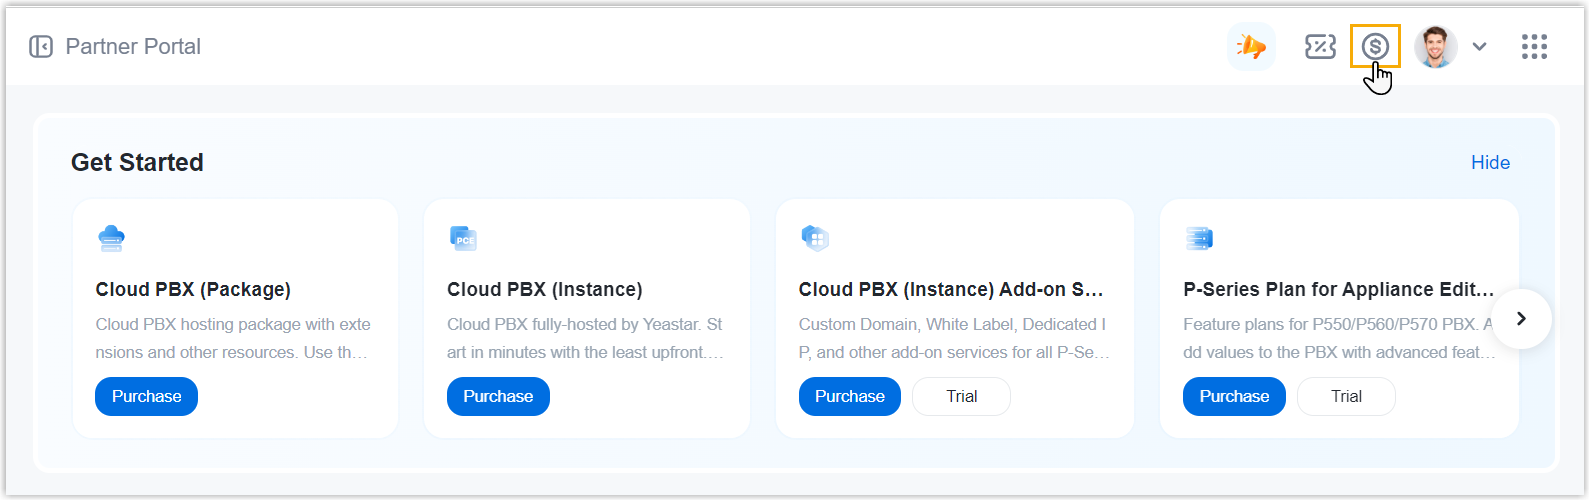Image resolution: width=1590 pixels, height=501 pixels.
Task: Open the nine-dot apps grid
Action: pyautogui.click(x=1534, y=47)
